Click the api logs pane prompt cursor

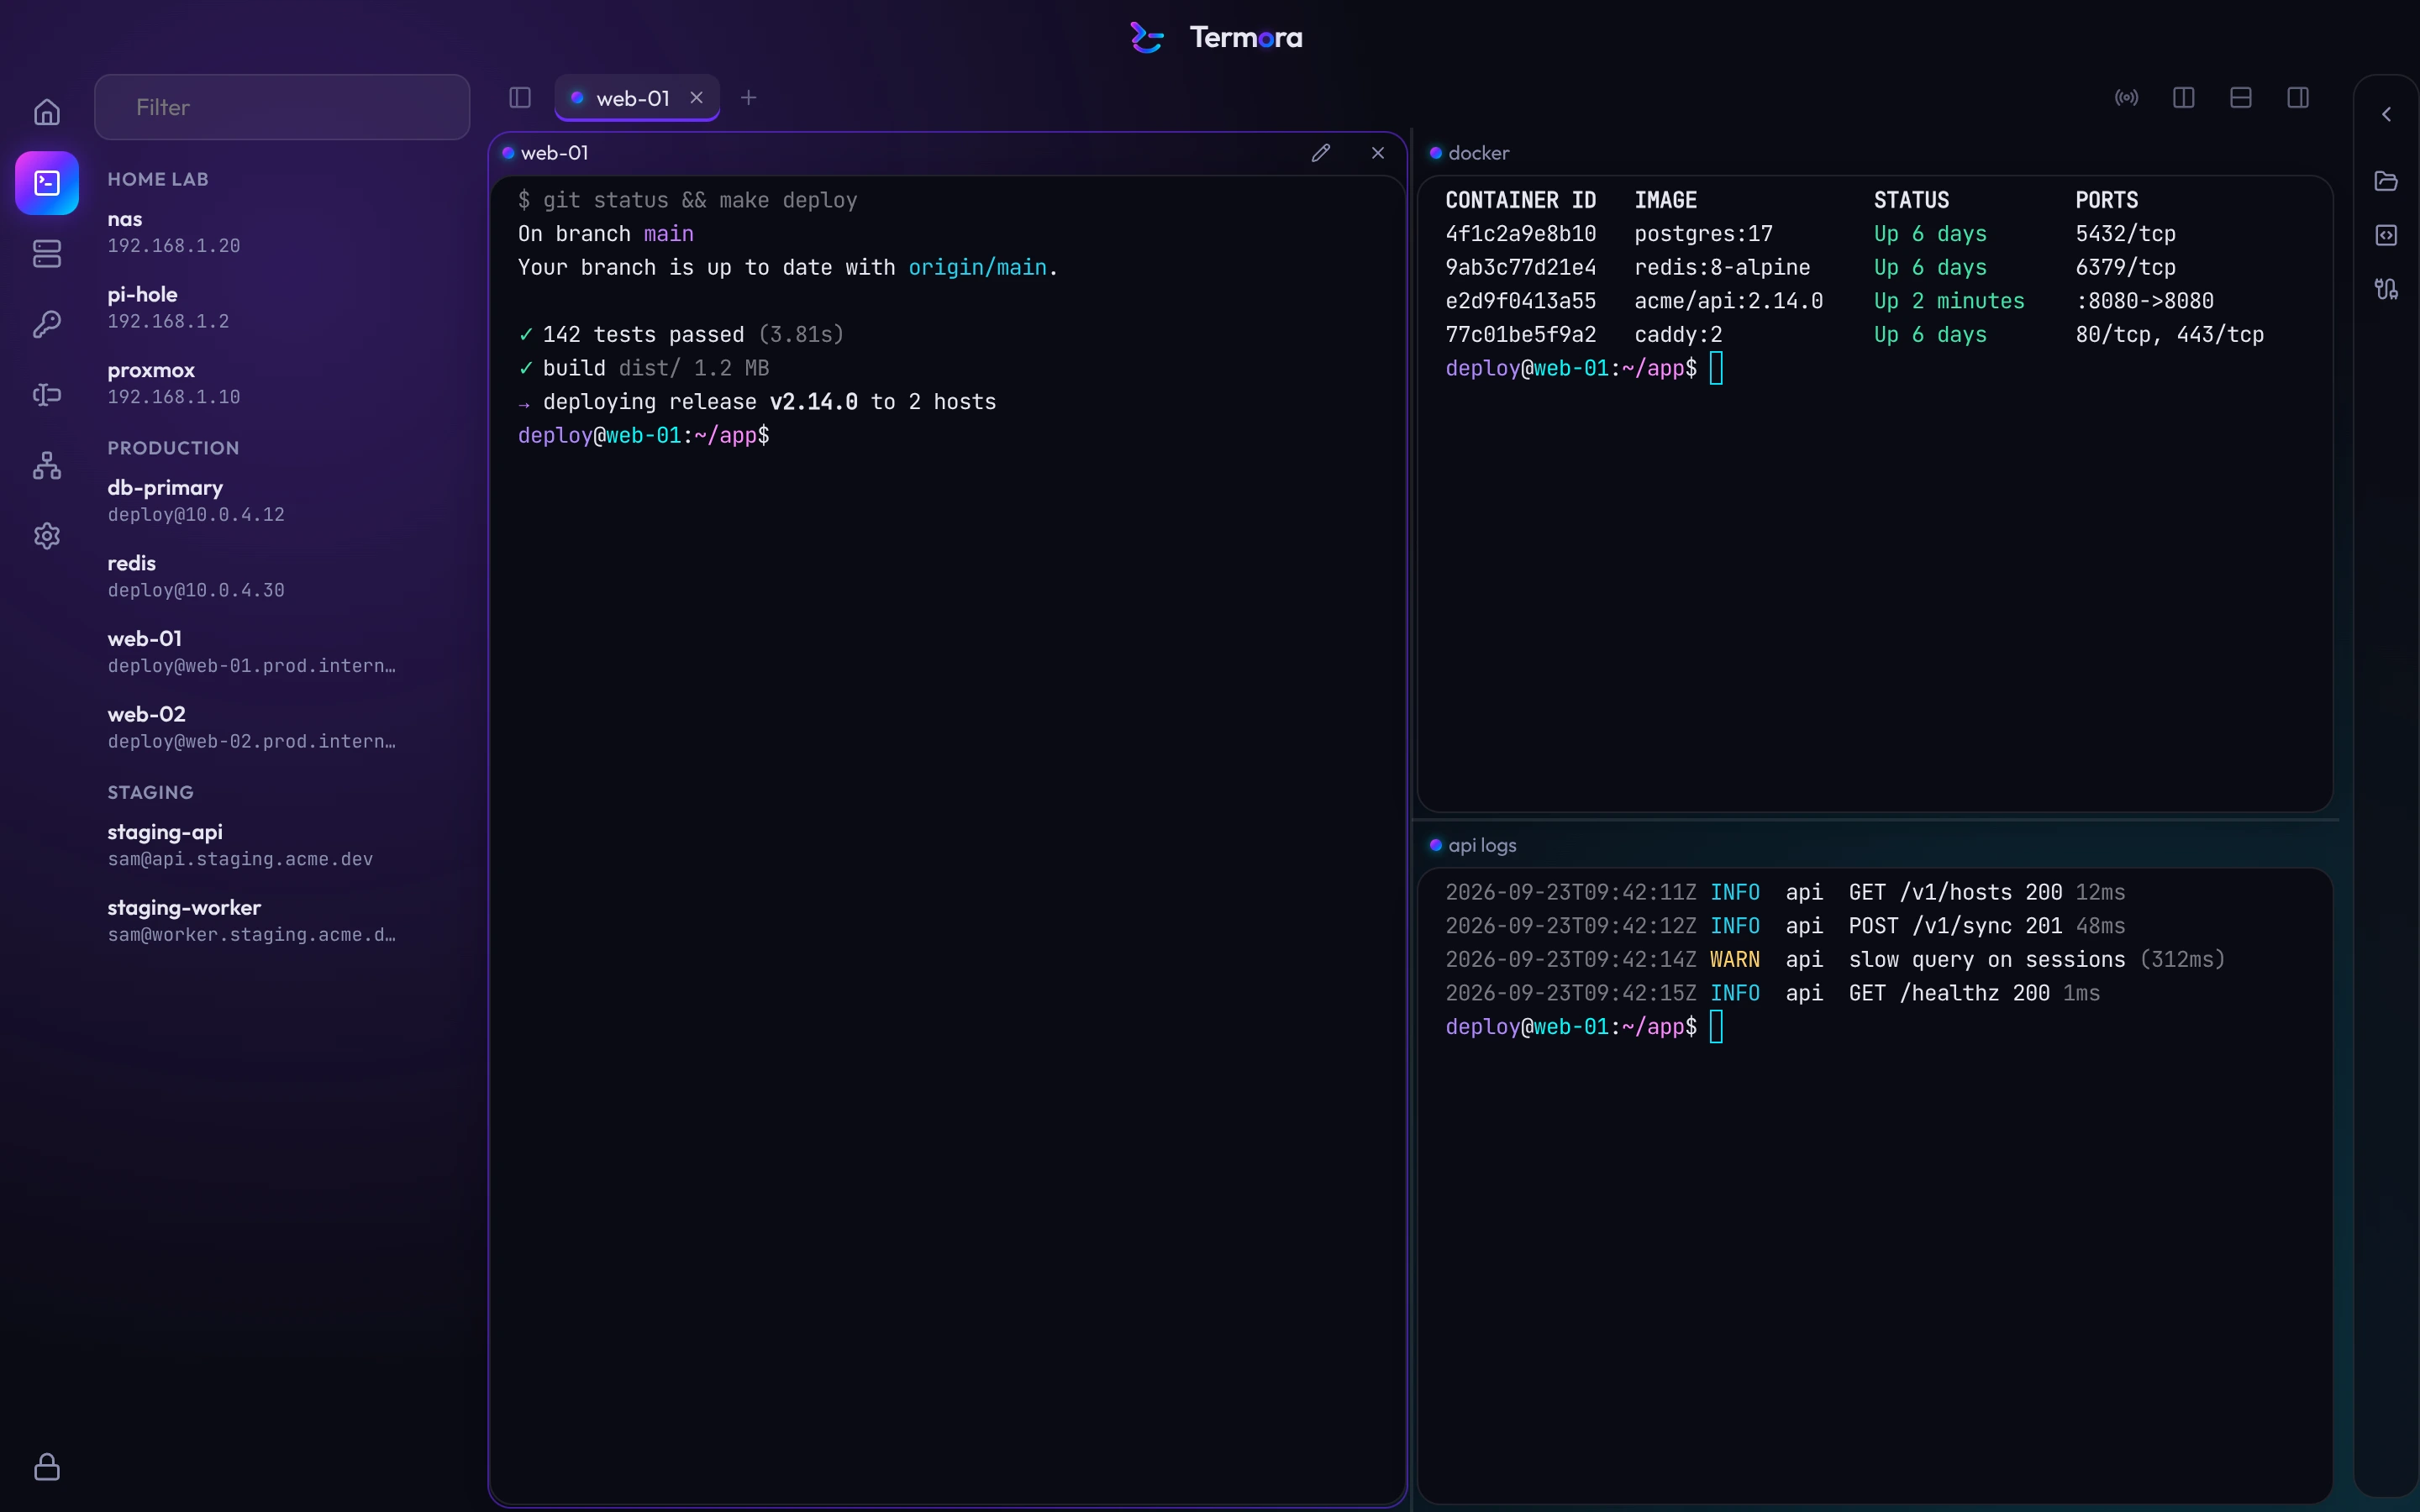pyautogui.click(x=1716, y=1027)
